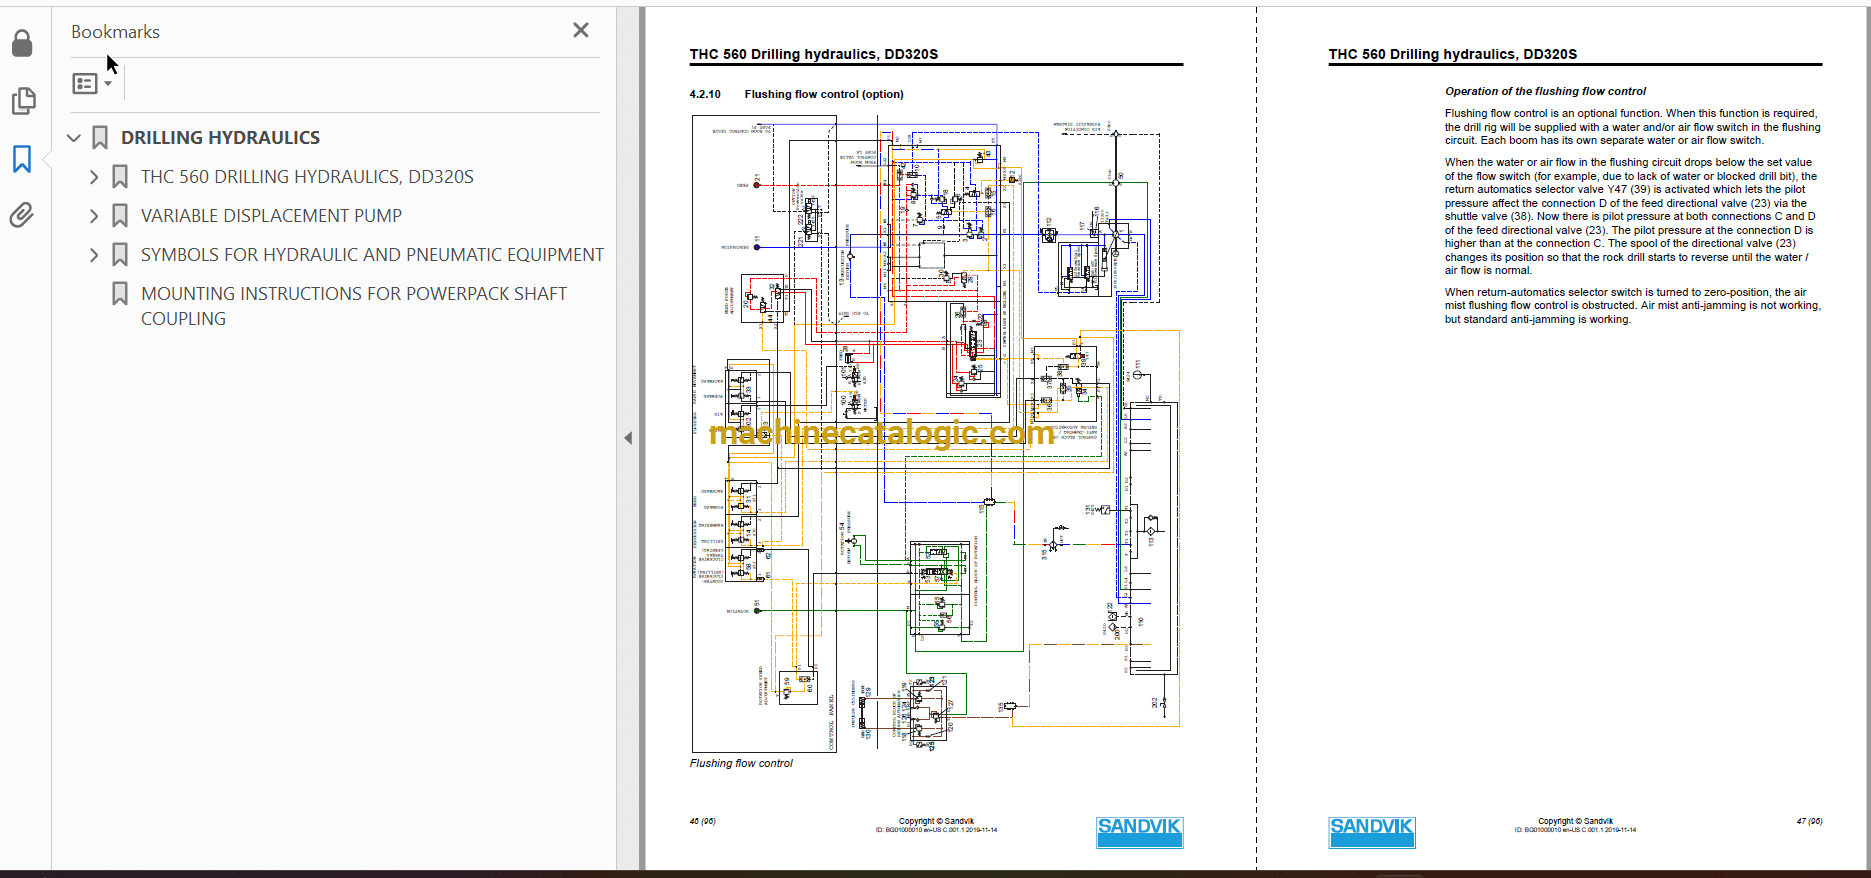Click the right page header 'THC 560 Drilling hydraulics, DD320S'
This screenshot has height=878, width=1871.
tap(1453, 54)
